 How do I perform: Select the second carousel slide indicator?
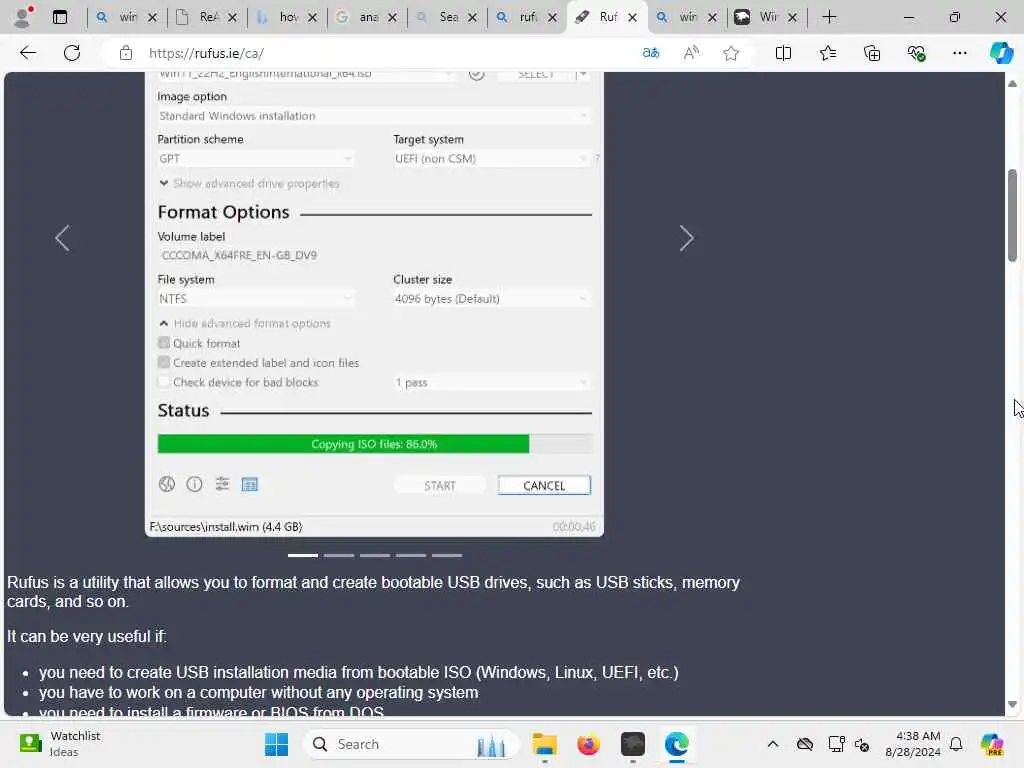click(x=339, y=555)
